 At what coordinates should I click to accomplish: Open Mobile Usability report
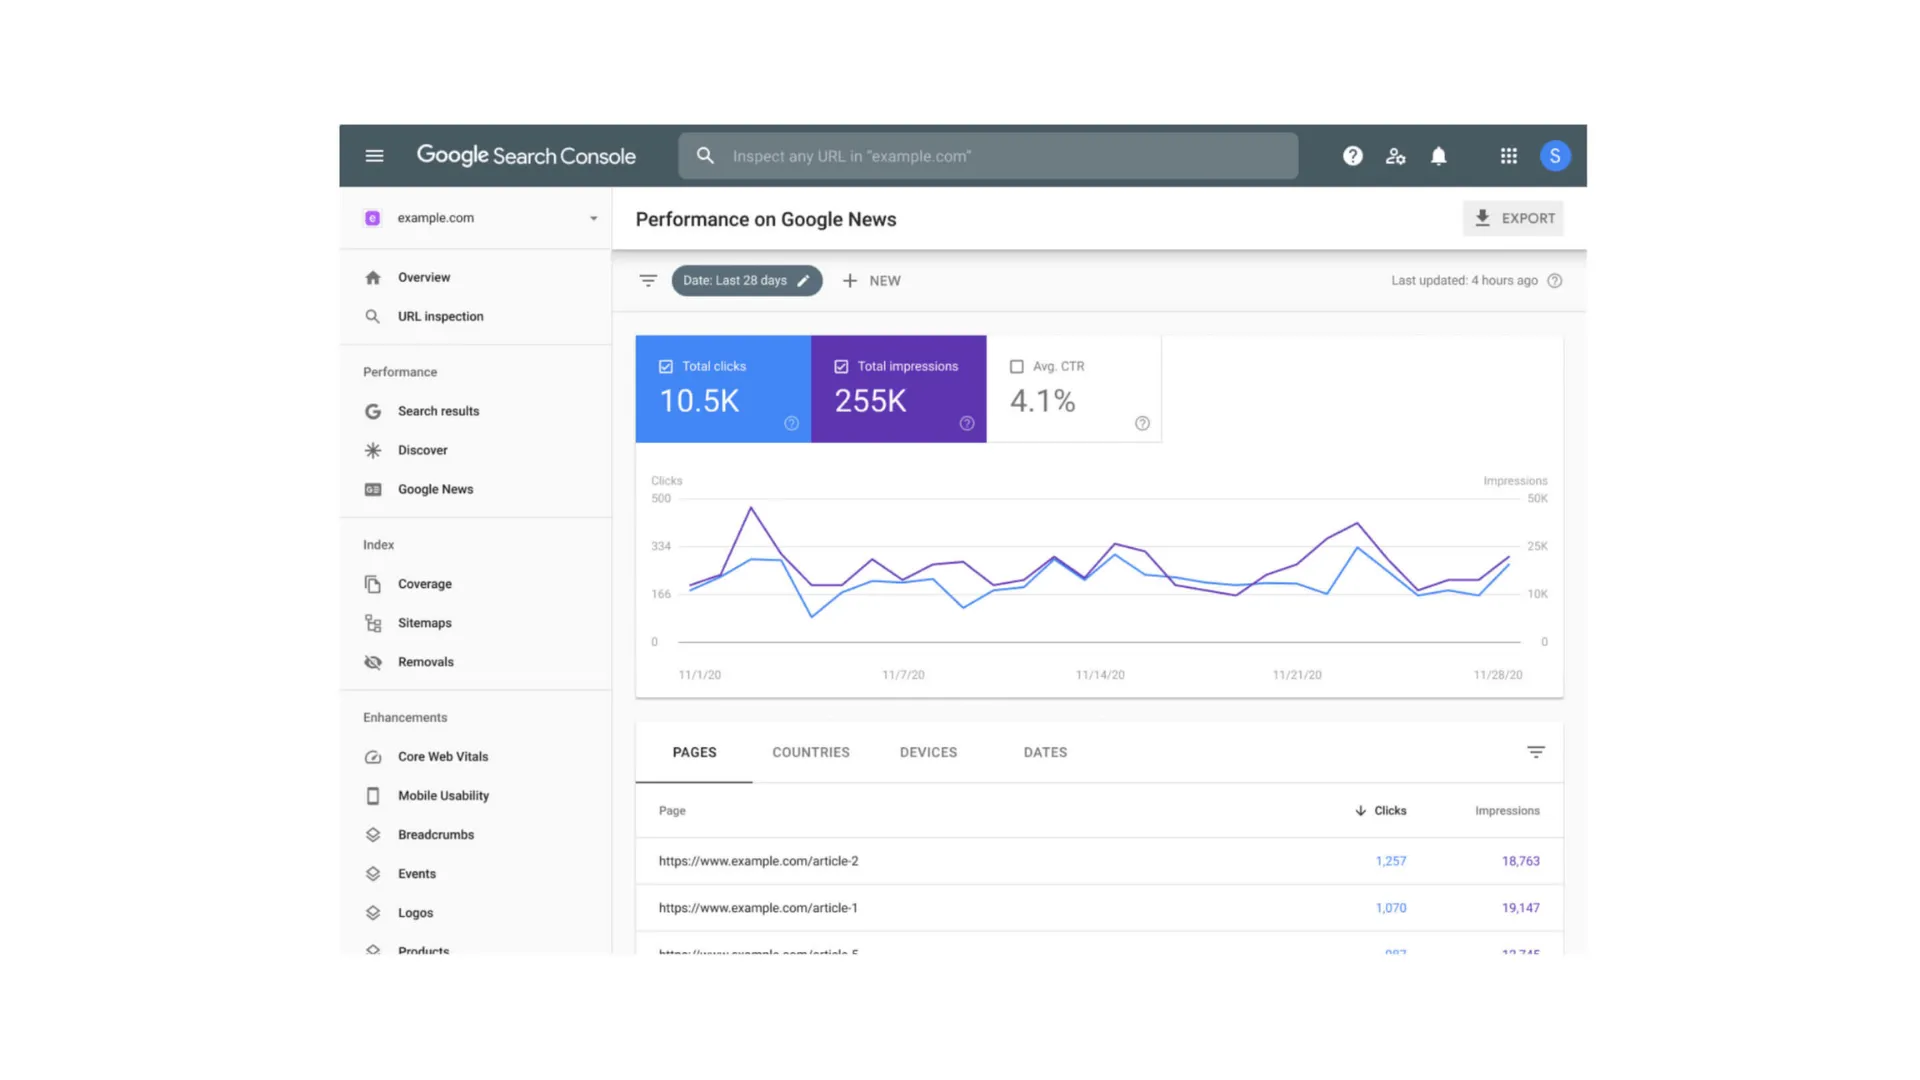(x=443, y=796)
